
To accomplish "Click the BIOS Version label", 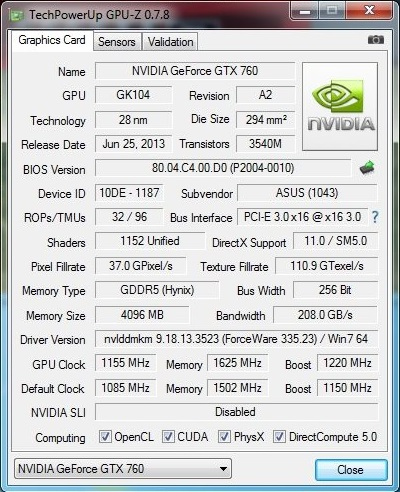I will (54, 170).
